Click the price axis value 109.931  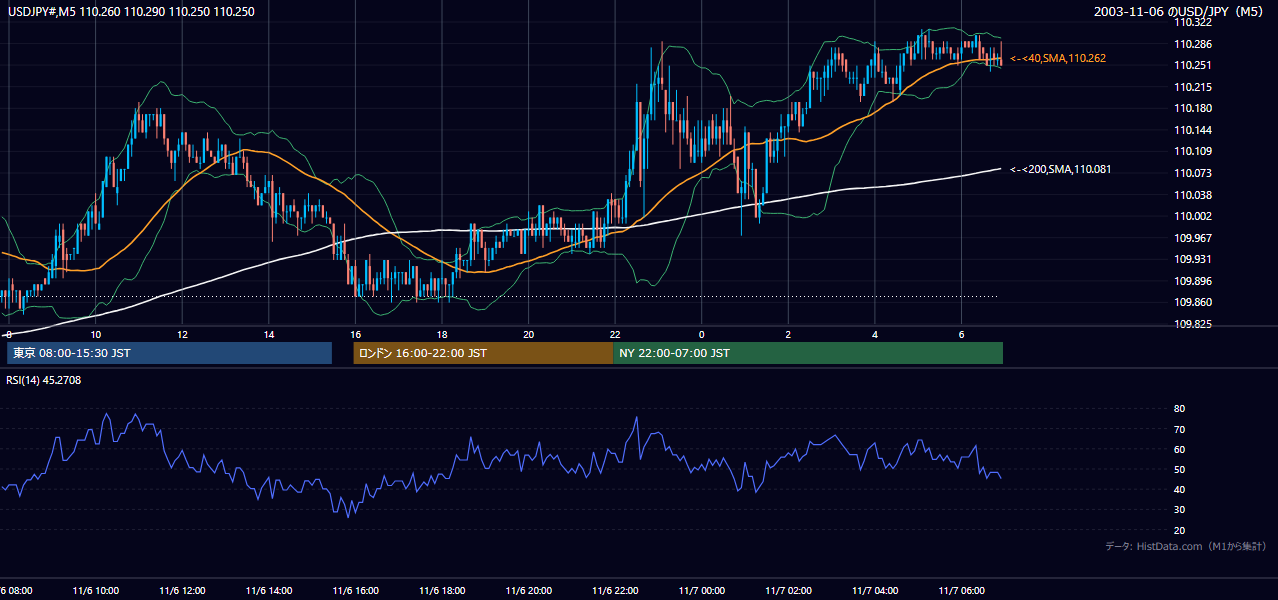[1194, 259]
